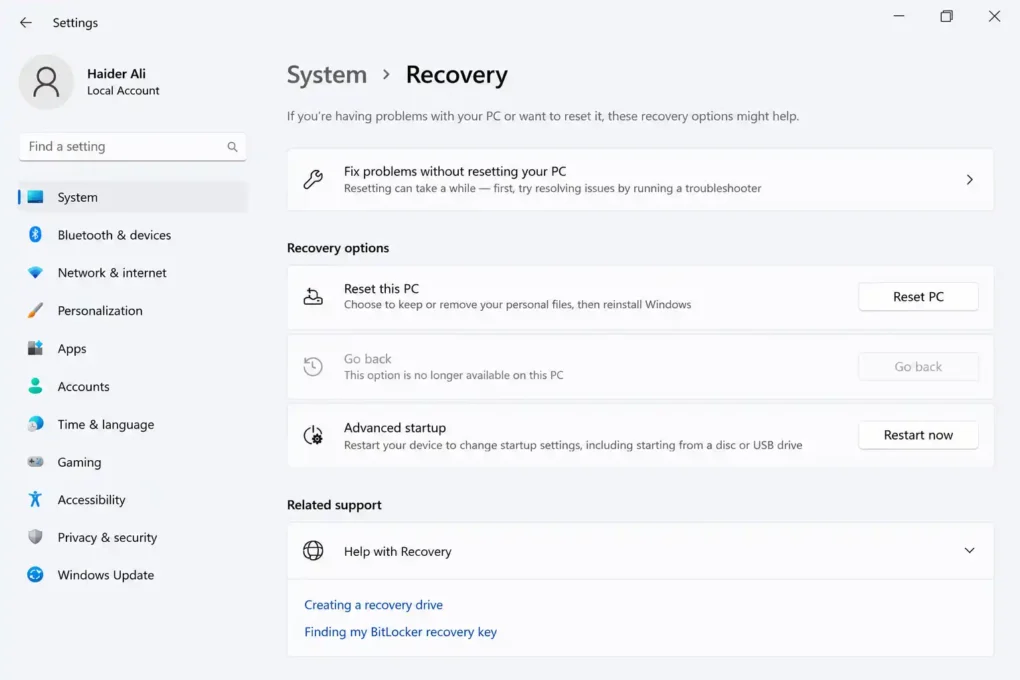The height and width of the screenshot is (680, 1020).
Task: Open Accessibility settings
Action: click(133, 500)
